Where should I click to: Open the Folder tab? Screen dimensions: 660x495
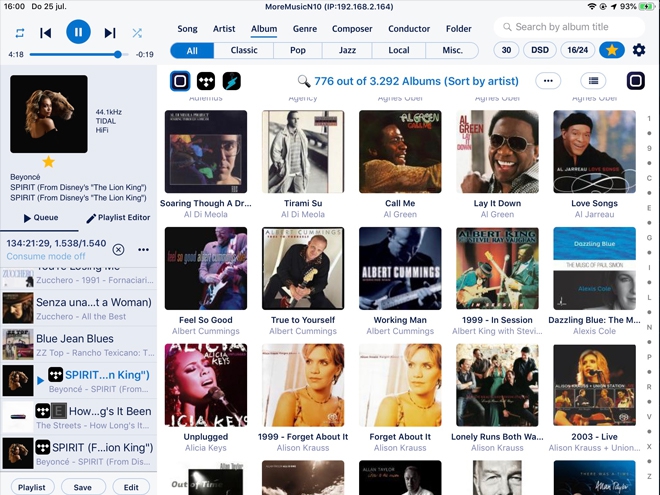pos(458,29)
